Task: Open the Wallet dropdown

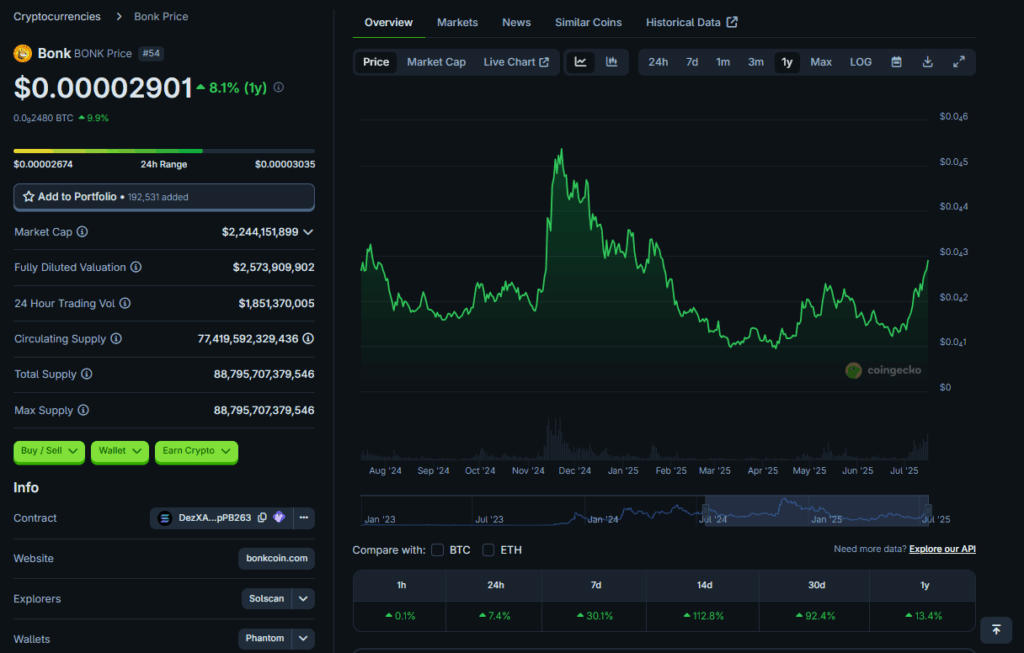Action: 120,451
